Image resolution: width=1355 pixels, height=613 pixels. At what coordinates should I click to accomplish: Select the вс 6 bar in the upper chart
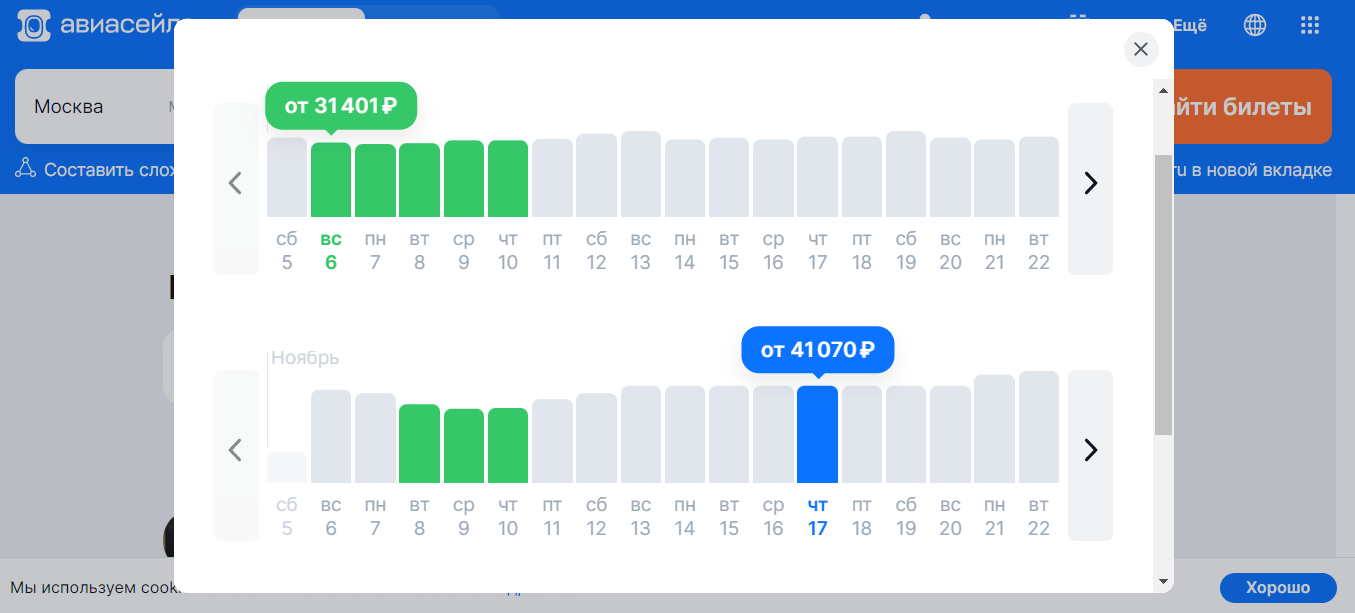(331, 181)
